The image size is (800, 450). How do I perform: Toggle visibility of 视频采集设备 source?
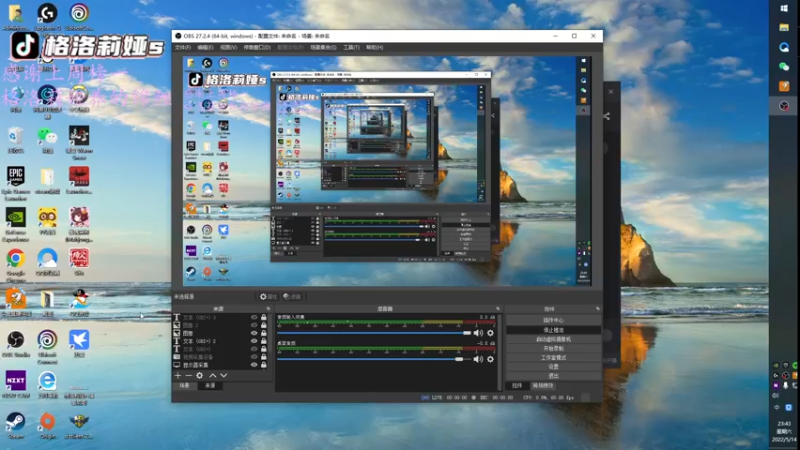coord(254,357)
